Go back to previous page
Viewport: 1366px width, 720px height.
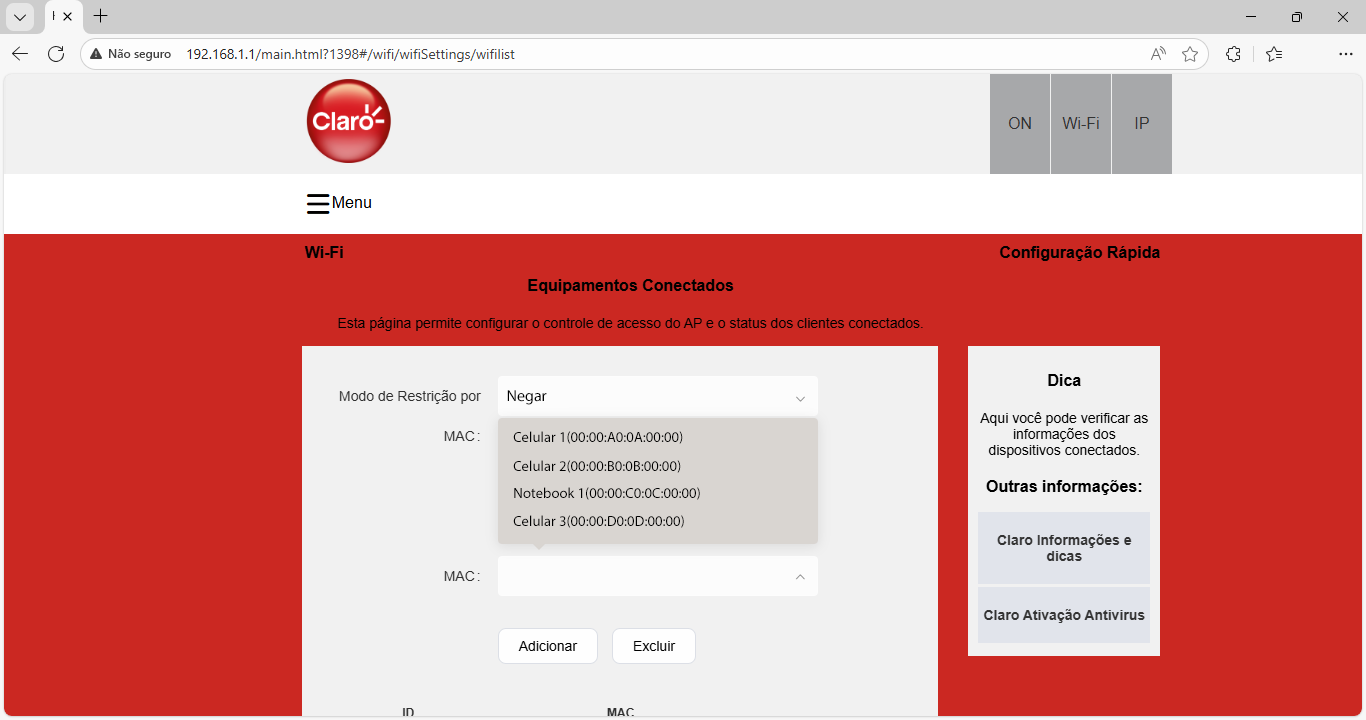[x=20, y=54]
